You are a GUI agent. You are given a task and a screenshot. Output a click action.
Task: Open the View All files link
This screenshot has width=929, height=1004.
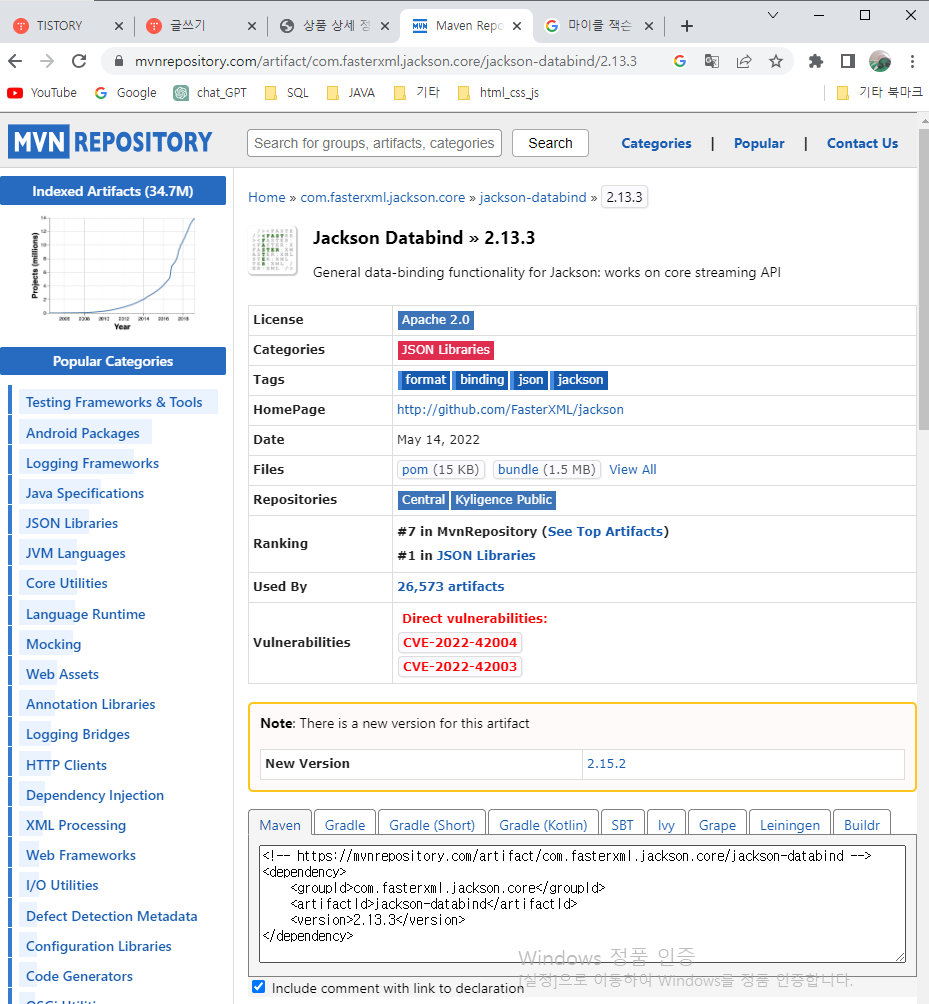point(633,469)
